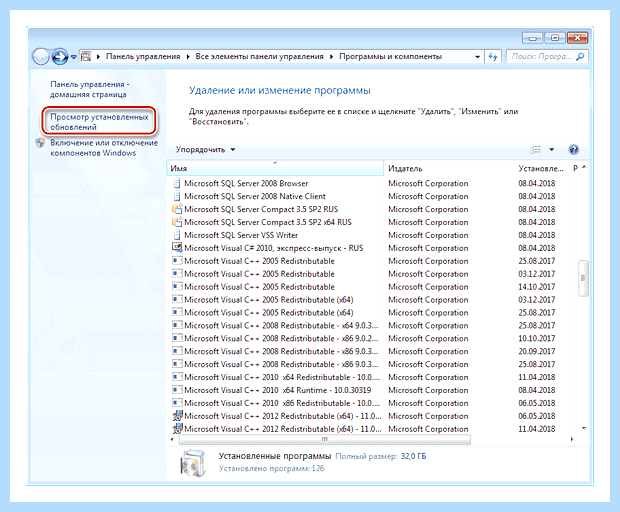Click Microsoft Corporation publisher for SQL Server 2008 Browser
Image resolution: width=620 pixels, height=512 pixels.
click(x=428, y=183)
